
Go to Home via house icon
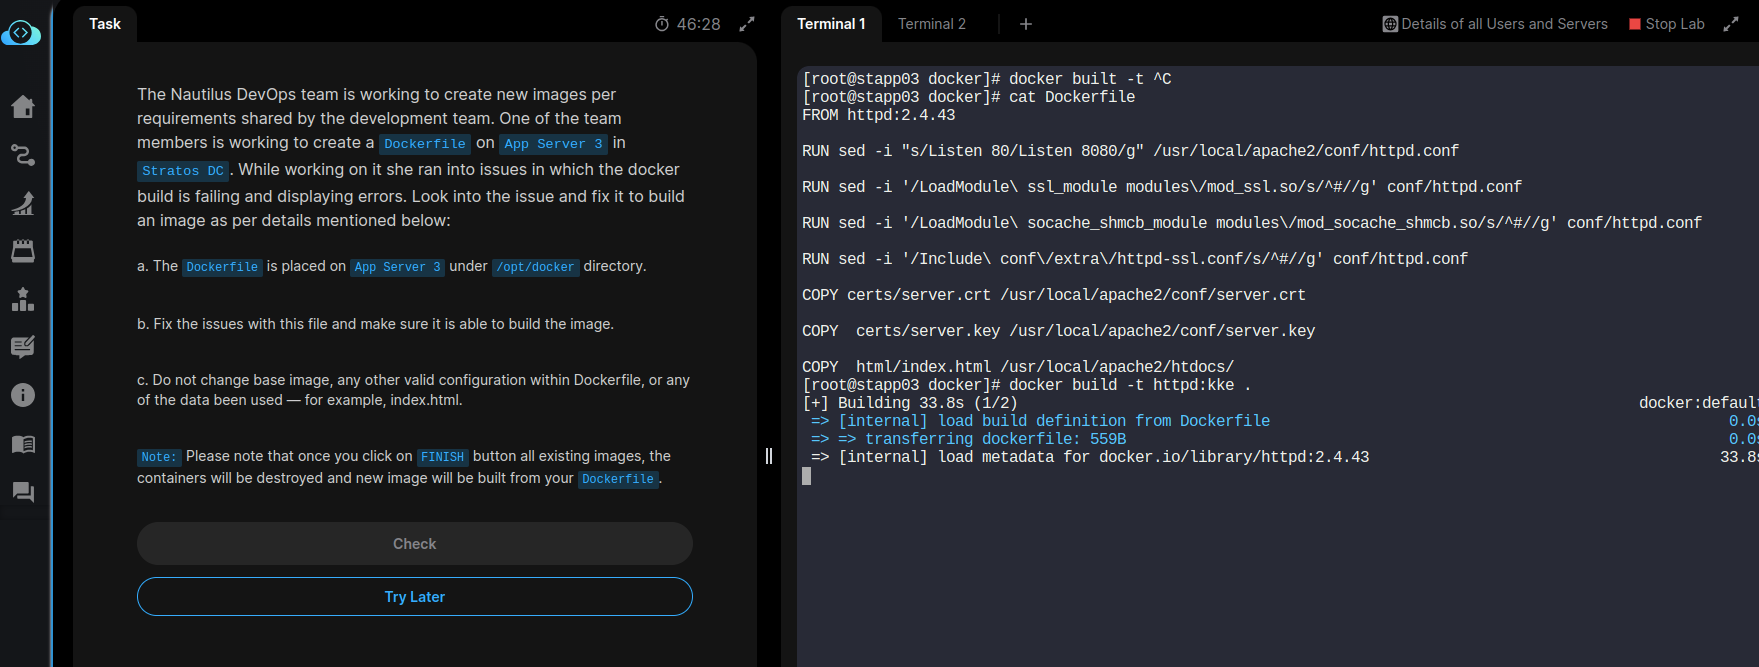pos(23,107)
